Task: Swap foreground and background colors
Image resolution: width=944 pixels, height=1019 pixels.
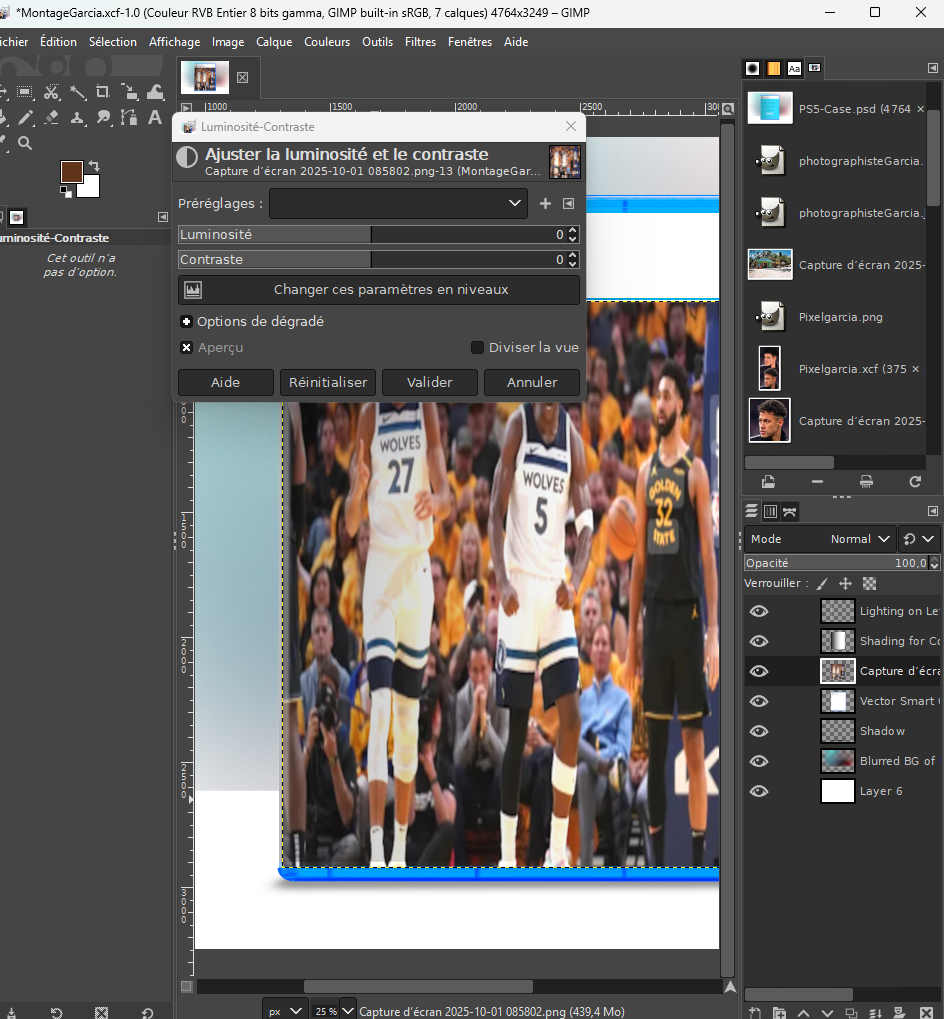Action: 94,165
